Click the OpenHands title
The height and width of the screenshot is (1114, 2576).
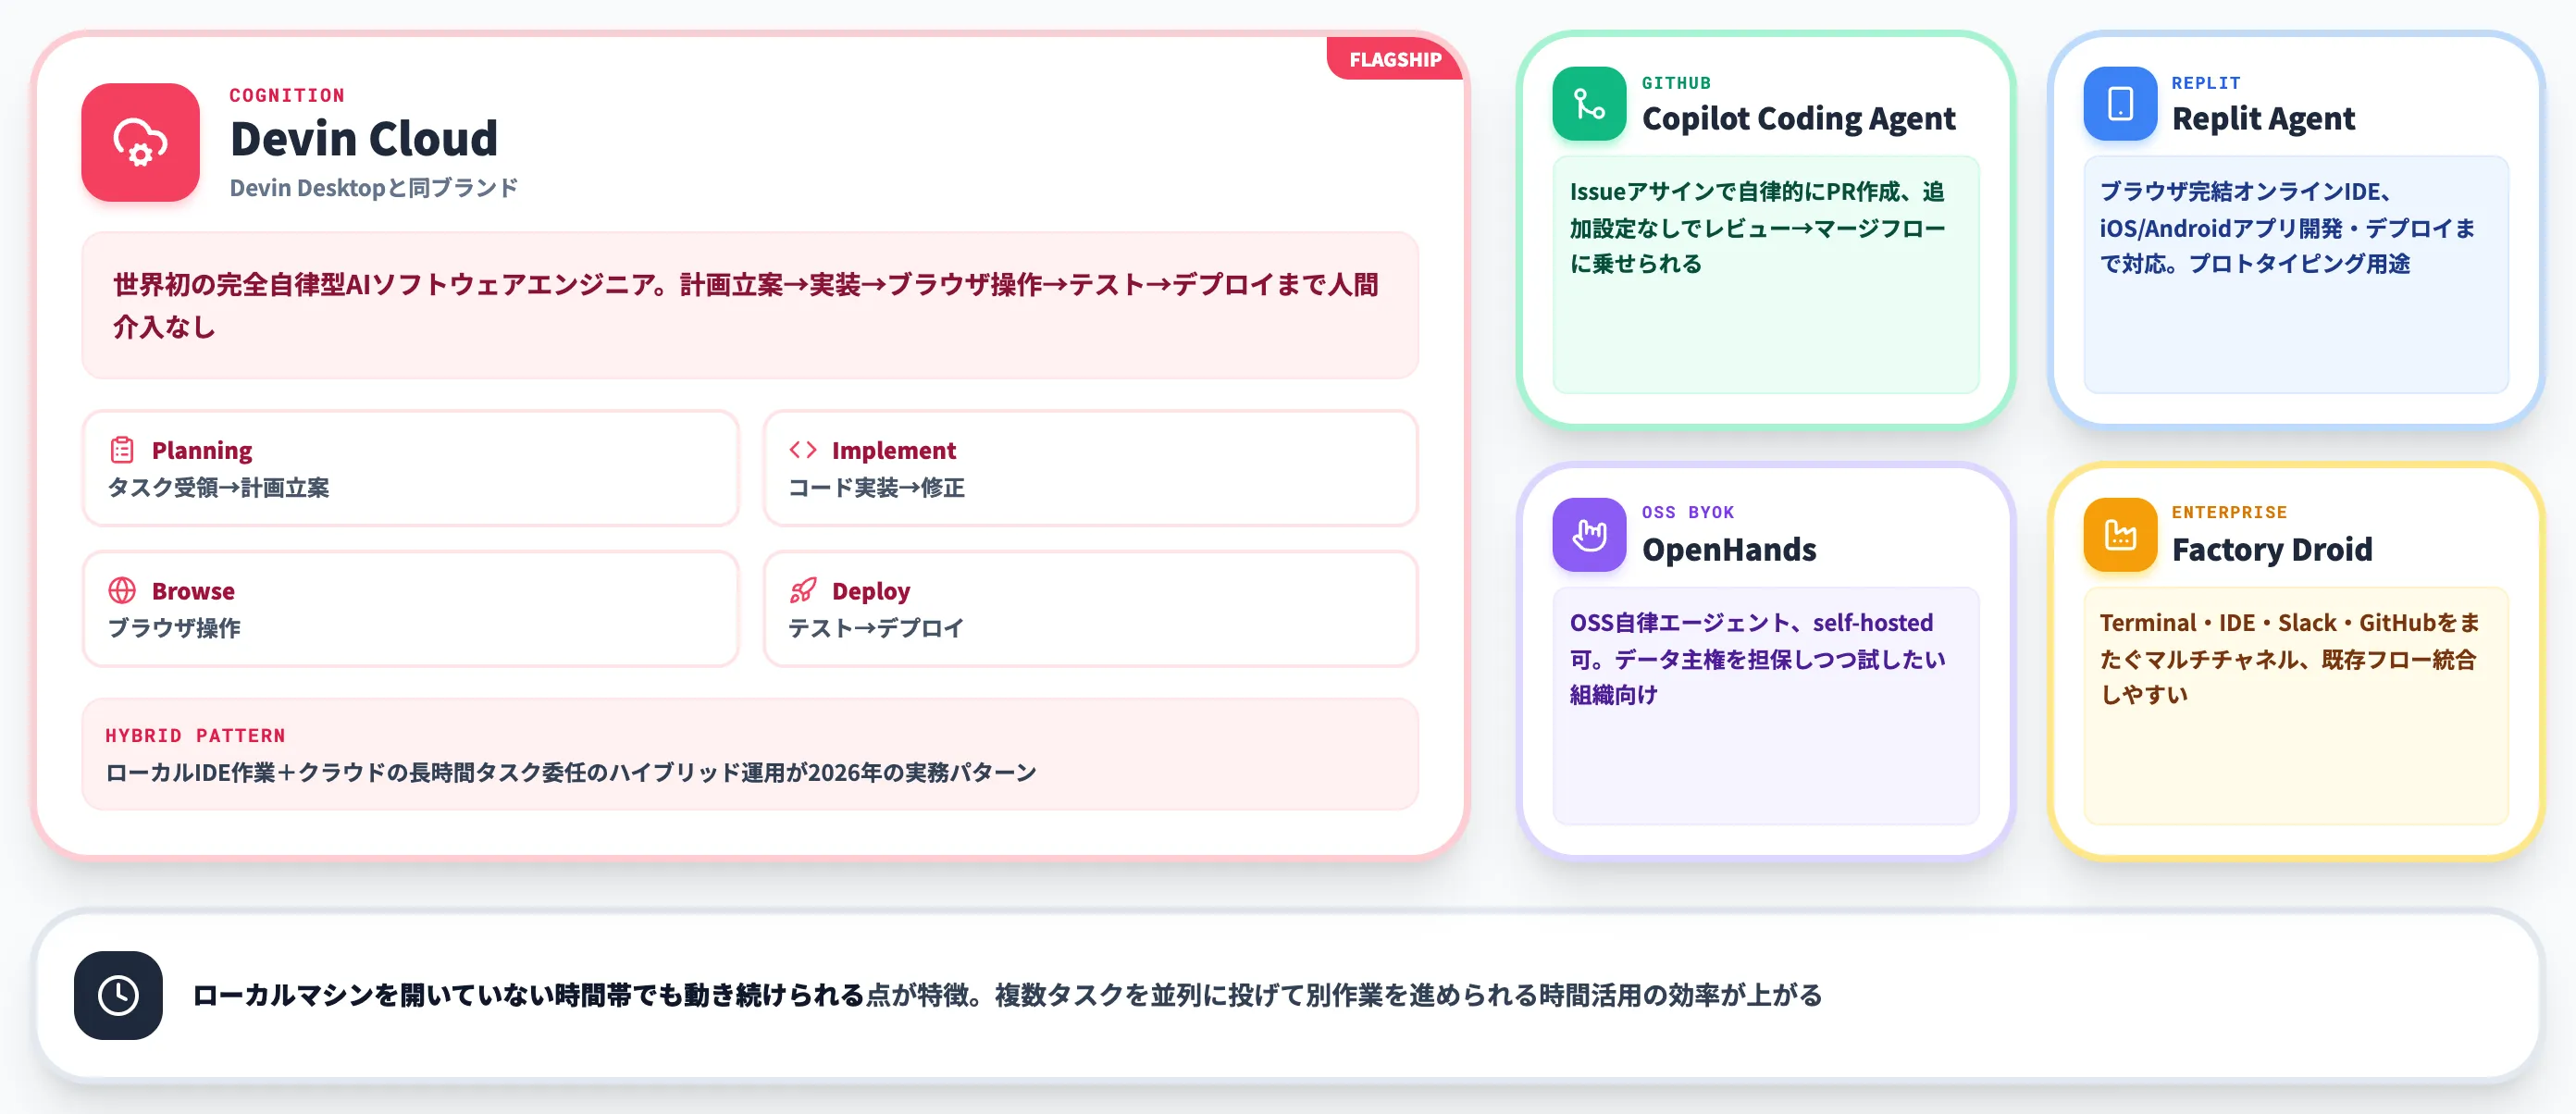(x=1729, y=549)
